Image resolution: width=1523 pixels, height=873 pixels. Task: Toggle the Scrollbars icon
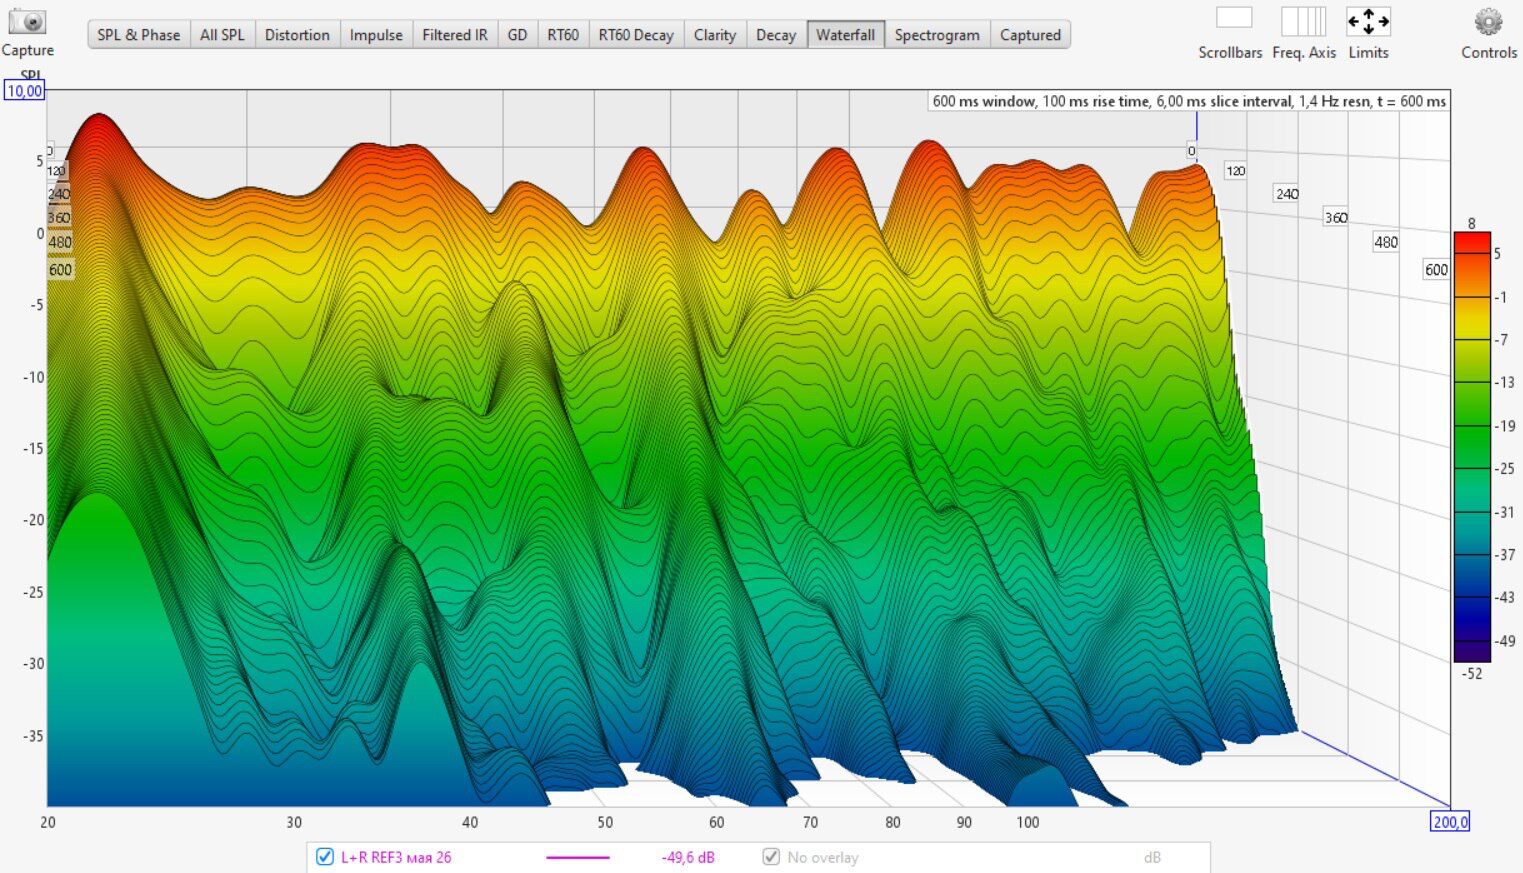1233,19
